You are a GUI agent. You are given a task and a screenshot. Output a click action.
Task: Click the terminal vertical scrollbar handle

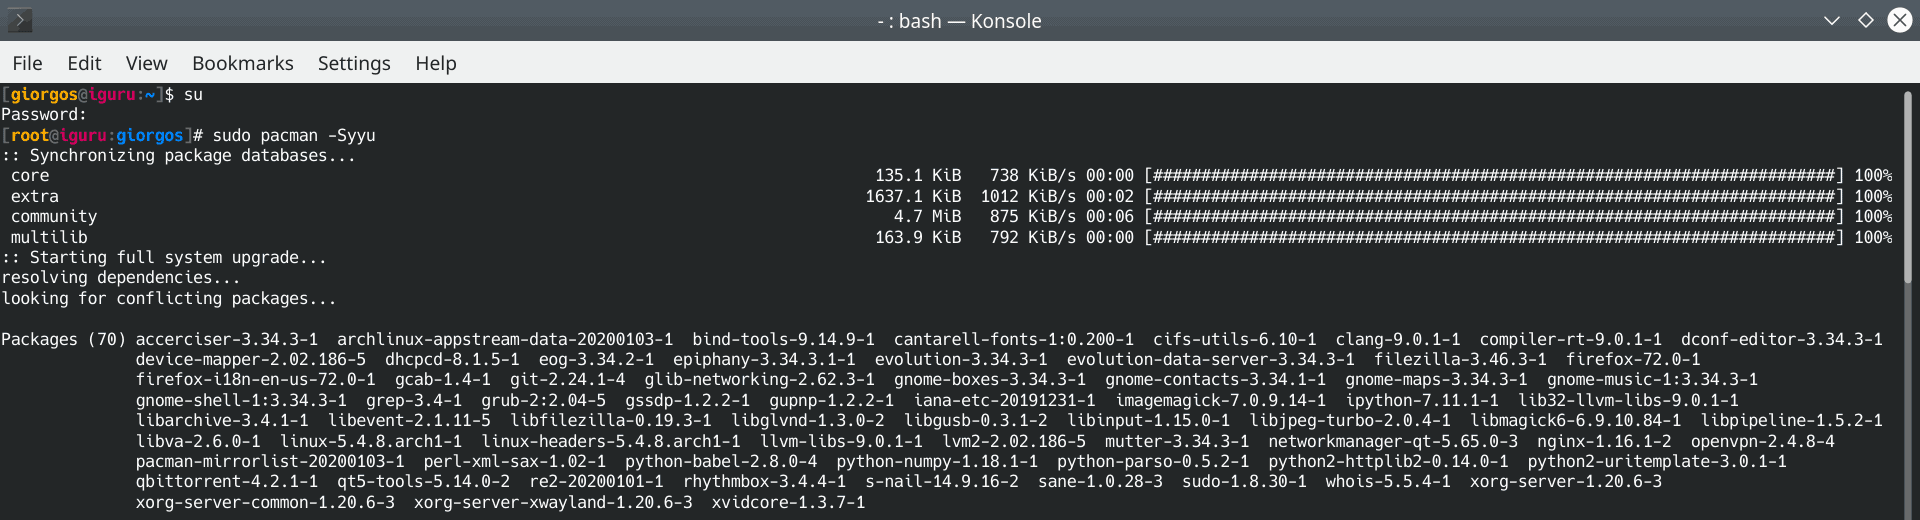click(x=1908, y=190)
